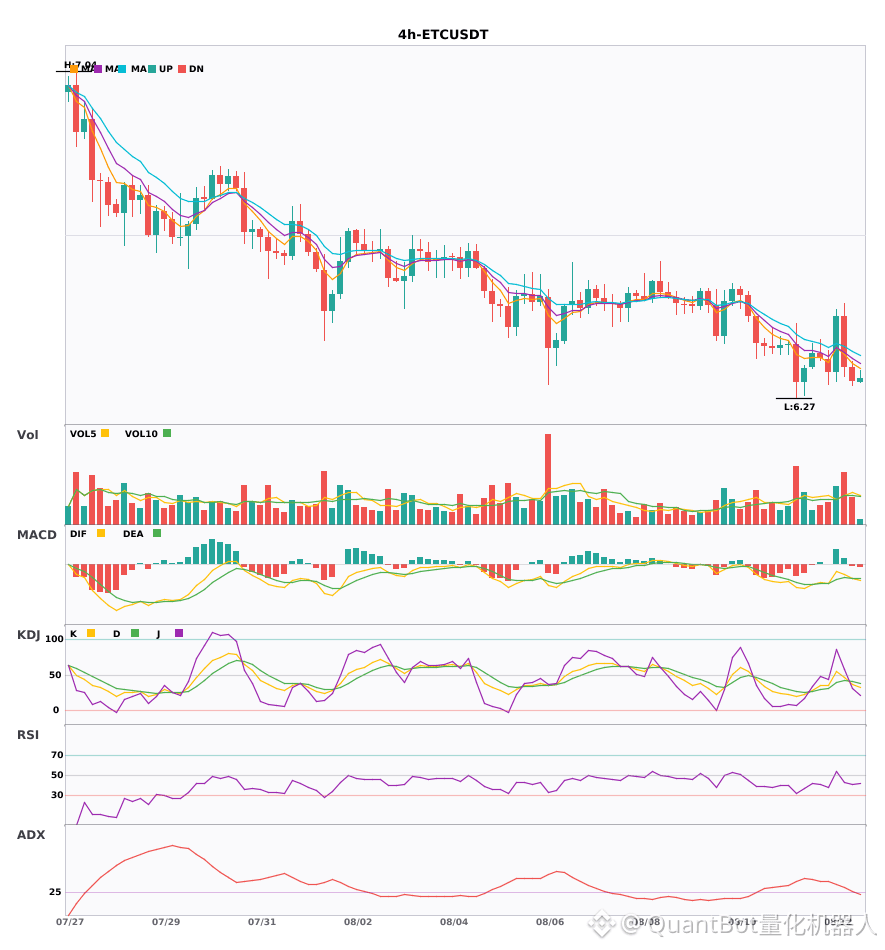Click the RSI axis value 50
Viewport: 885px width, 950px height.
[57, 775]
